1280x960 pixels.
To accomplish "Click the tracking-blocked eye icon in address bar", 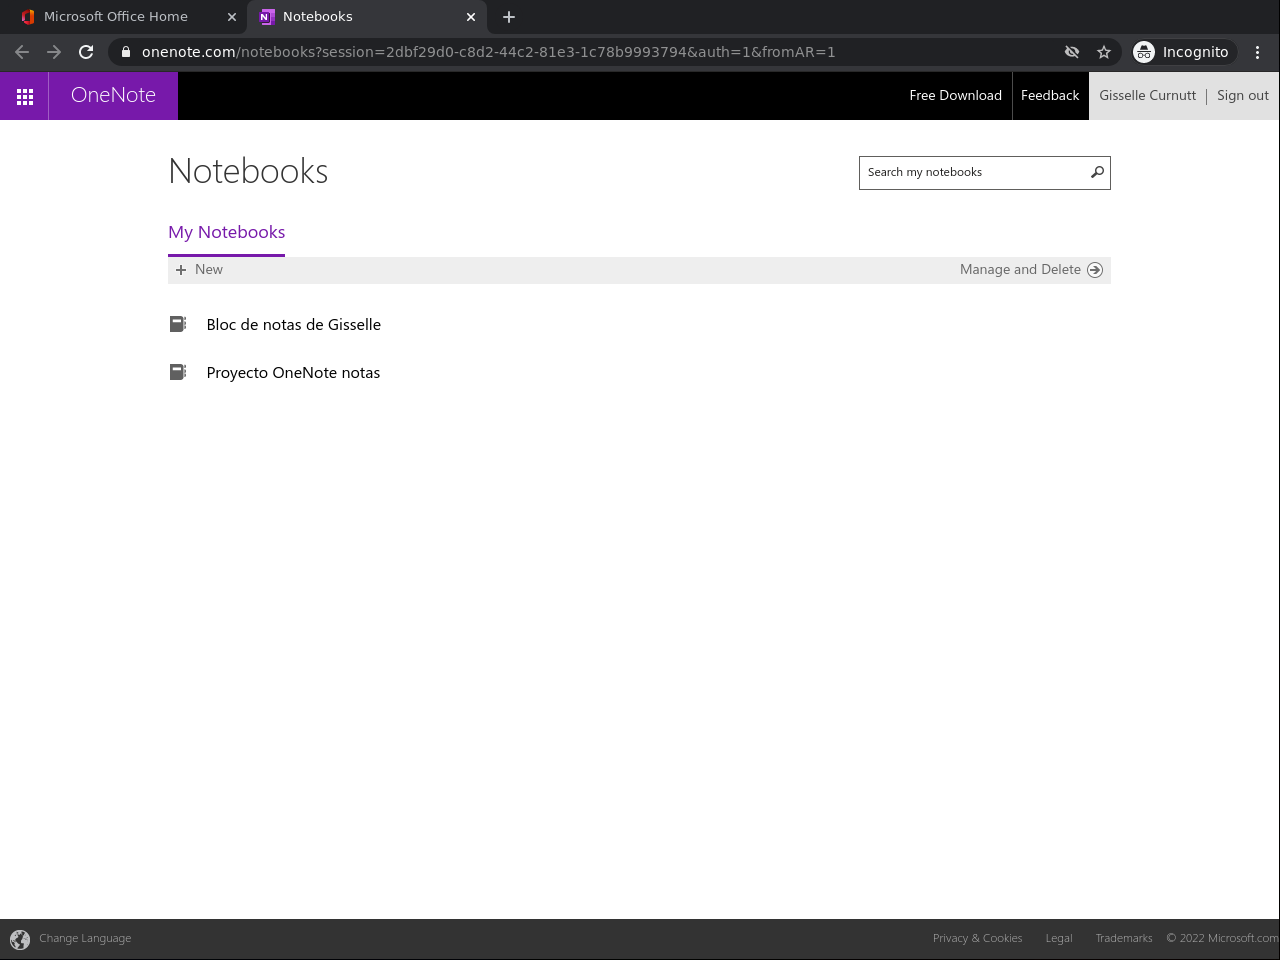I will pos(1072,52).
